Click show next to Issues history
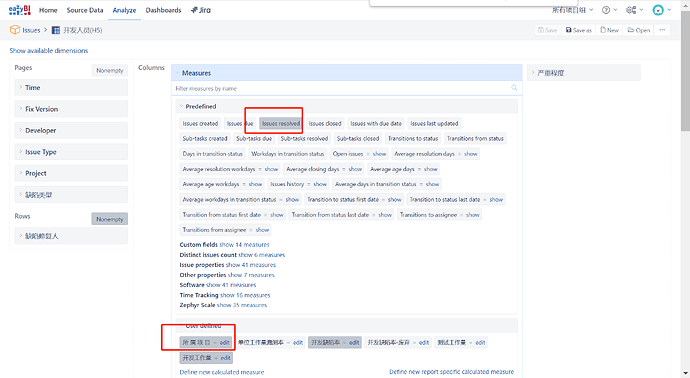Screen dimensions: 690x378 coord(320,184)
